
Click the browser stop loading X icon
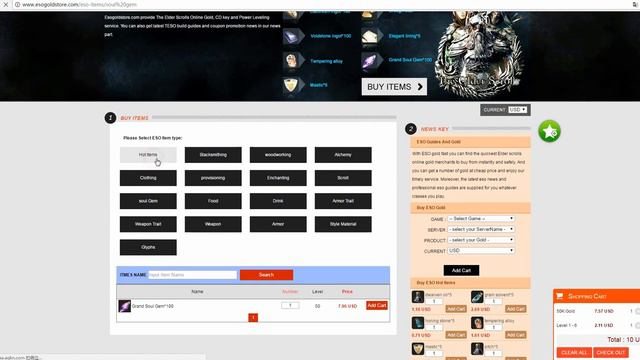point(6,4)
